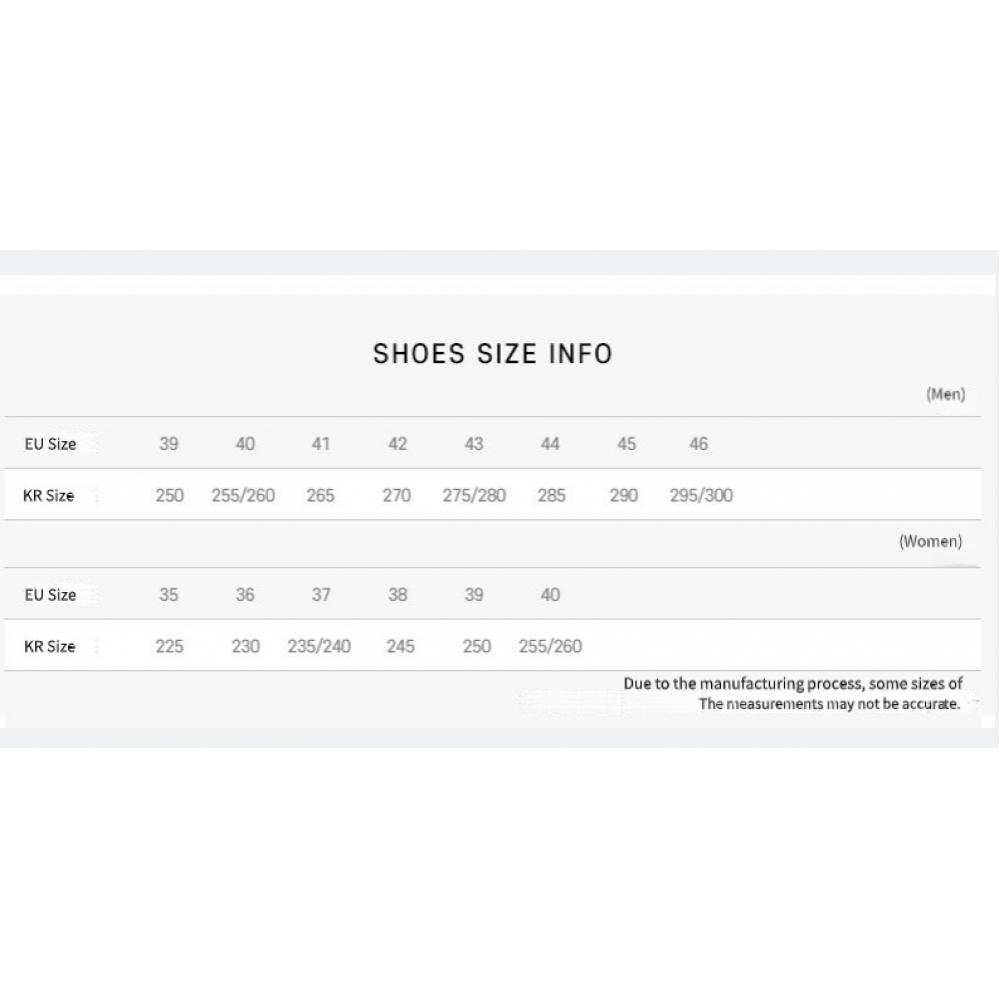Select KR size 265 cell
This screenshot has width=1000, height=1000.
[x=320, y=496]
